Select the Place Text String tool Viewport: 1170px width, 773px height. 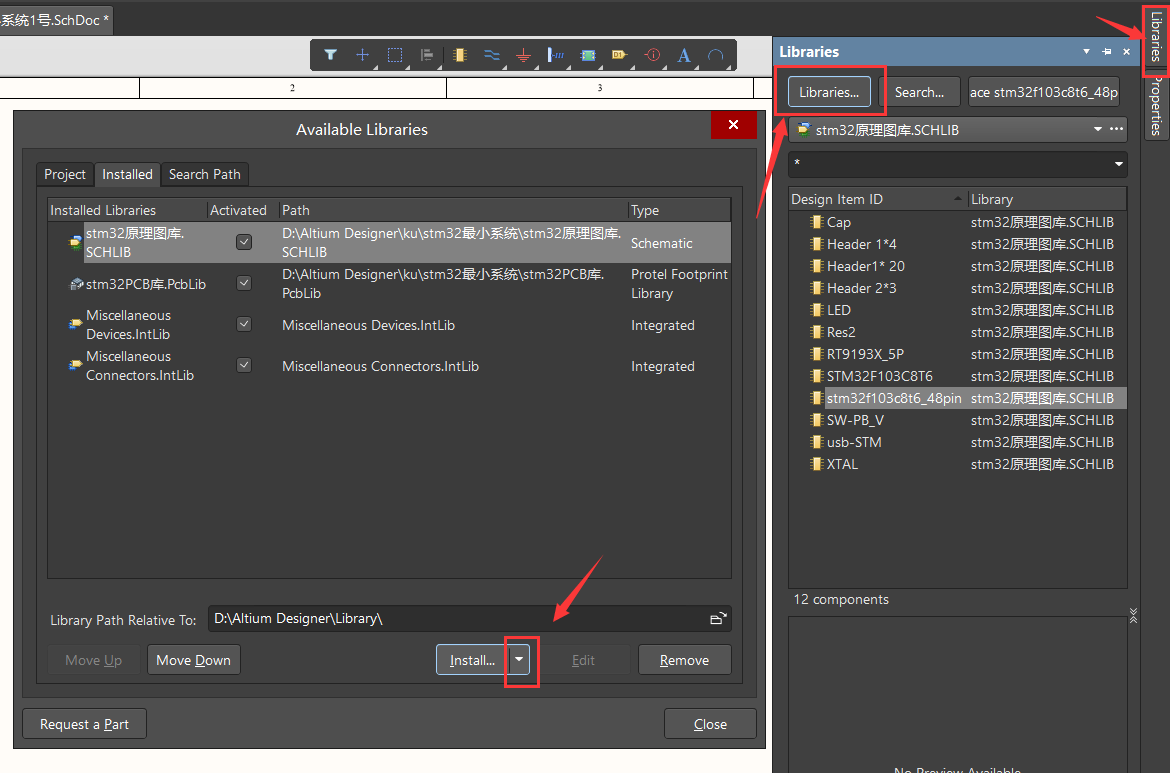[x=683, y=54]
